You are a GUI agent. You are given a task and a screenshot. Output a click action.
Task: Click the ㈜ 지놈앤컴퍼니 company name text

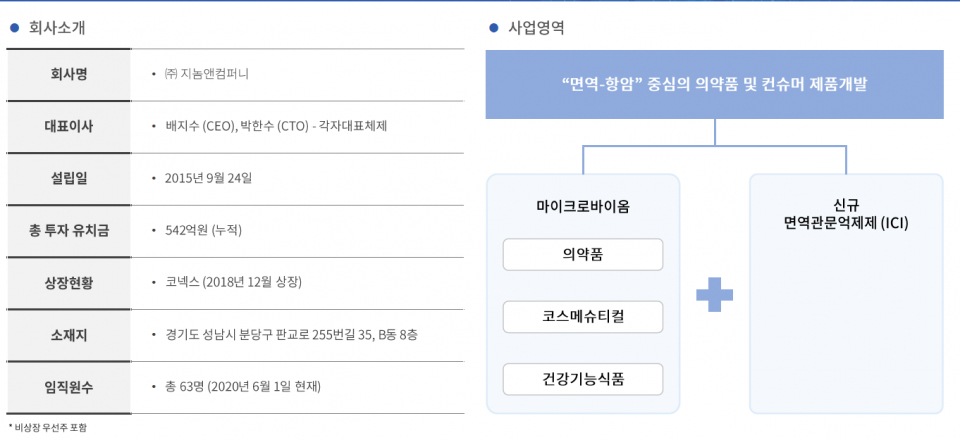207,74
